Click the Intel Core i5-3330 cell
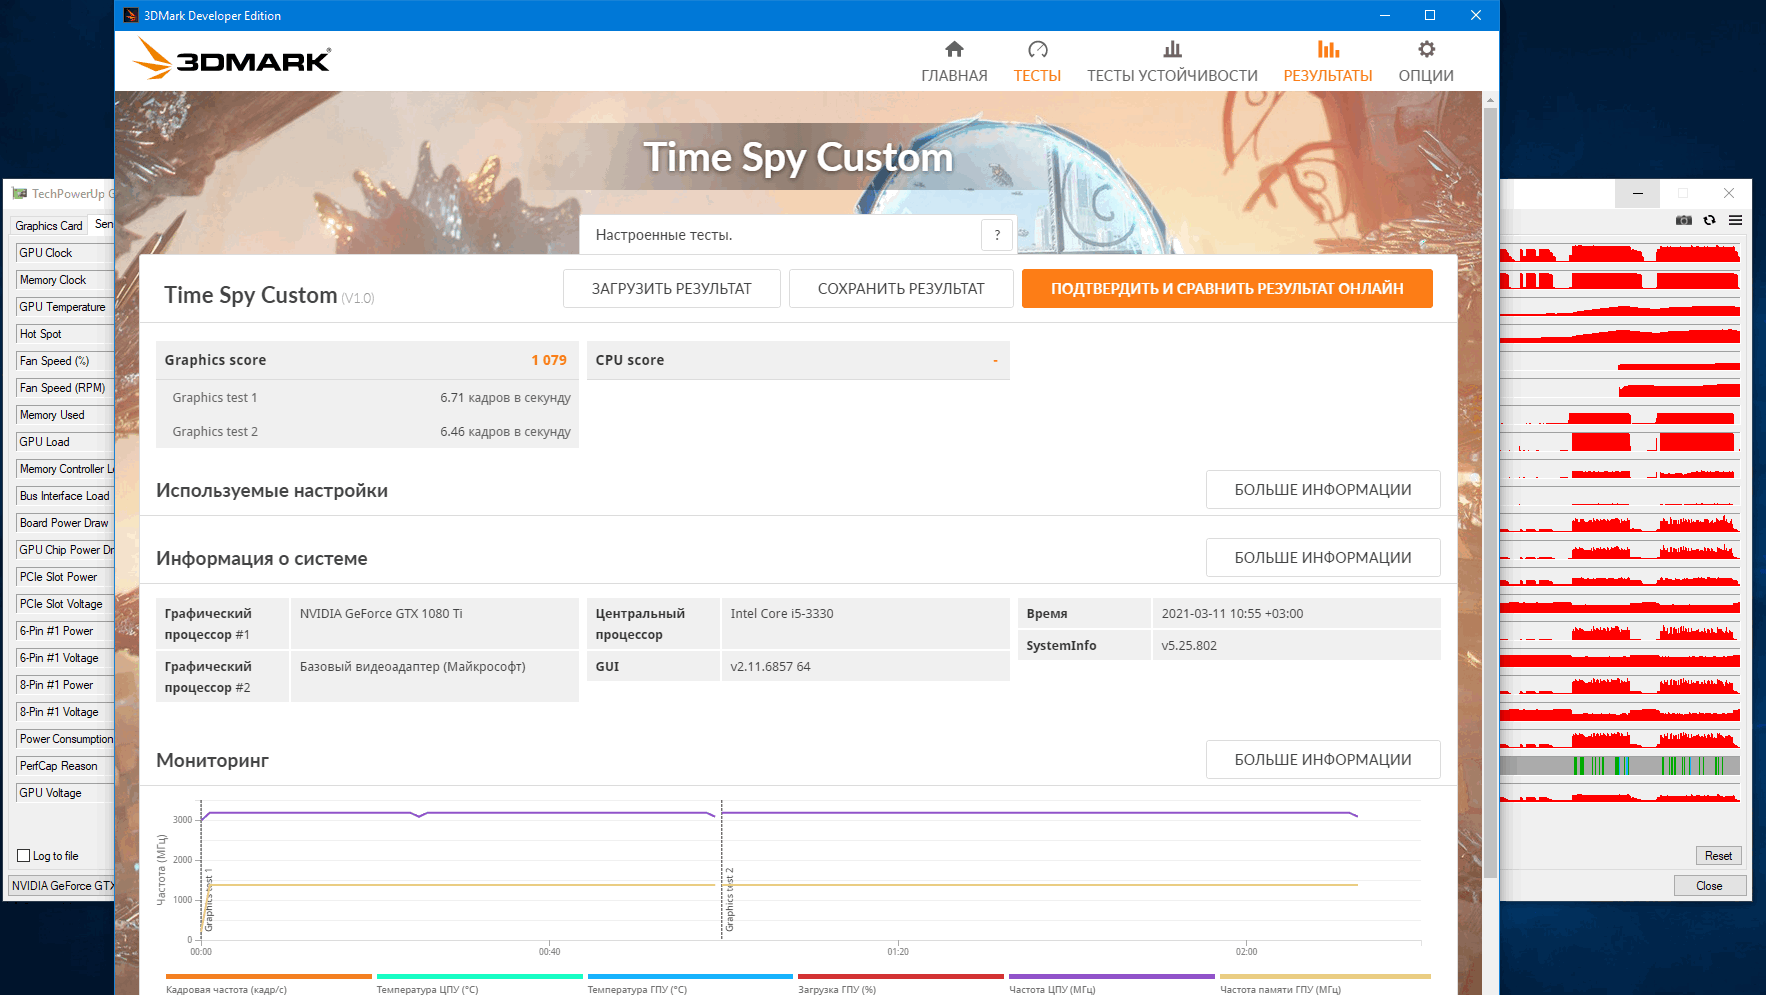Screen dimensions: 1766x995 point(865,624)
